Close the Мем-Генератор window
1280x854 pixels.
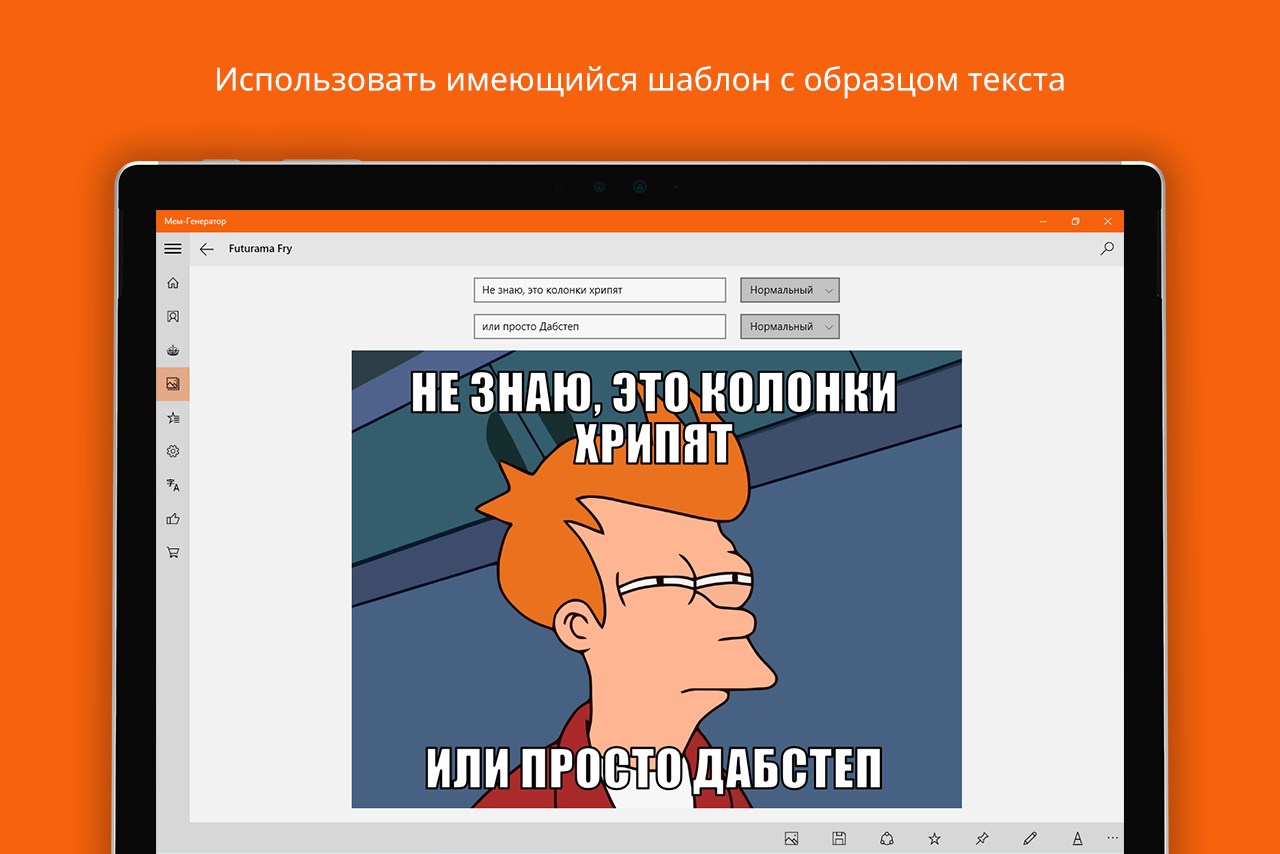(x=1107, y=221)
